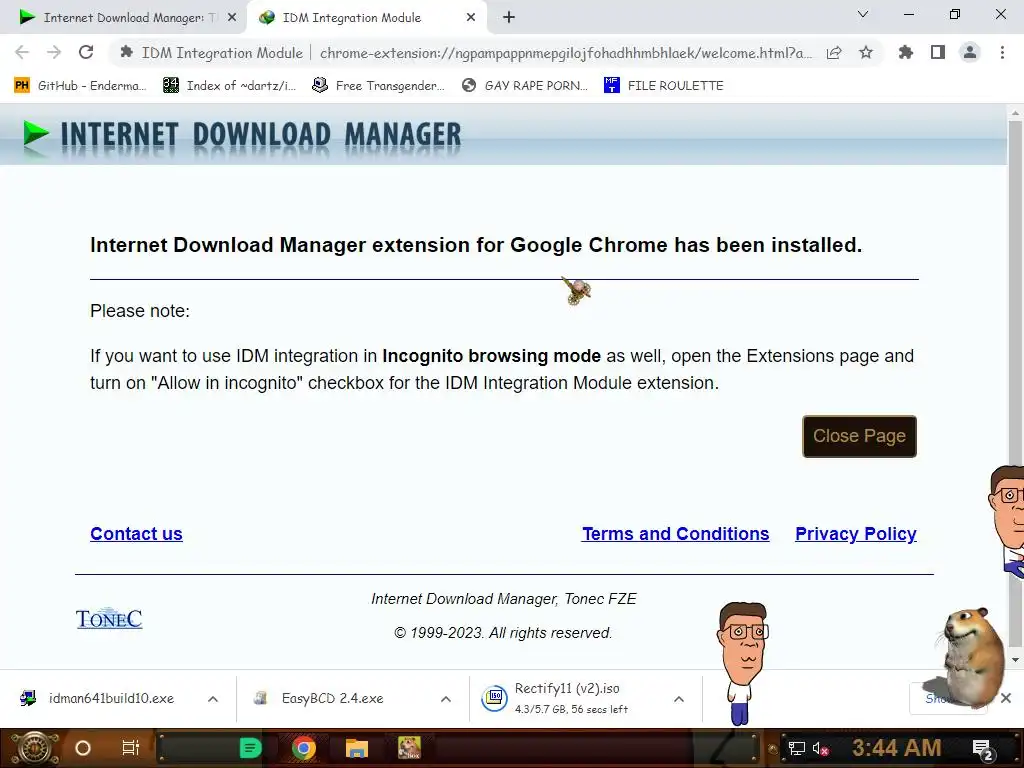Click the 3:44 AM clock
The height and width of the screenshot is (768, 1024).
pos(896,748)
